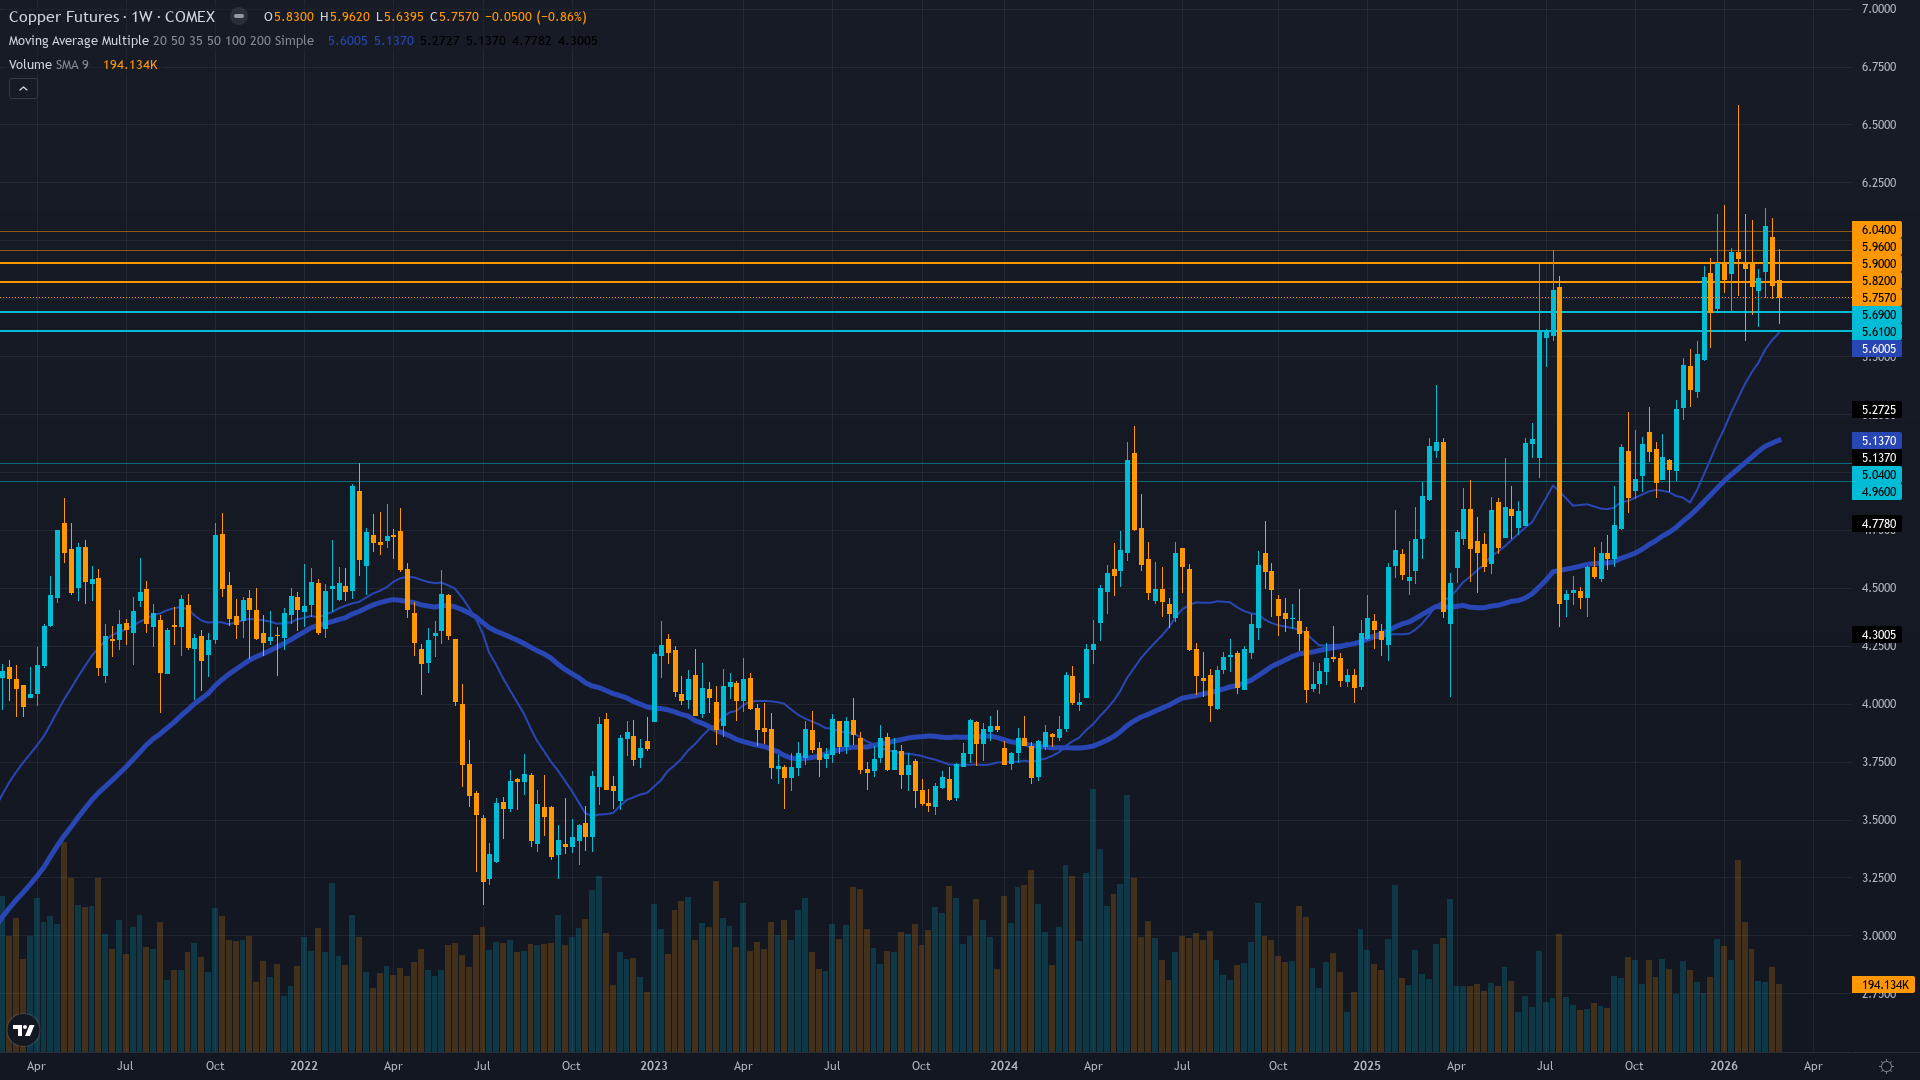This screenshot has width=1920, height=1080.
Task: Click the orange 194.134K volume axis label
Action: pyautogui.click(x=1883, y=985)
